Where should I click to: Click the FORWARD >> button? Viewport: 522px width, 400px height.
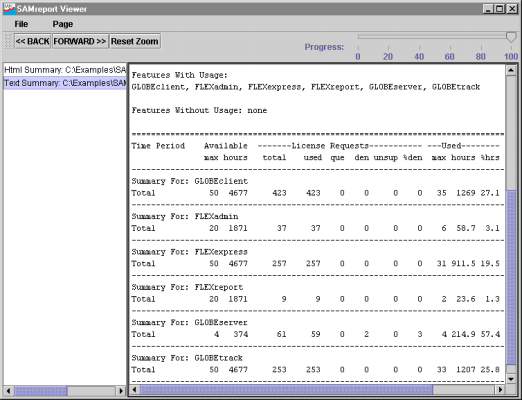tap(80, 41)
